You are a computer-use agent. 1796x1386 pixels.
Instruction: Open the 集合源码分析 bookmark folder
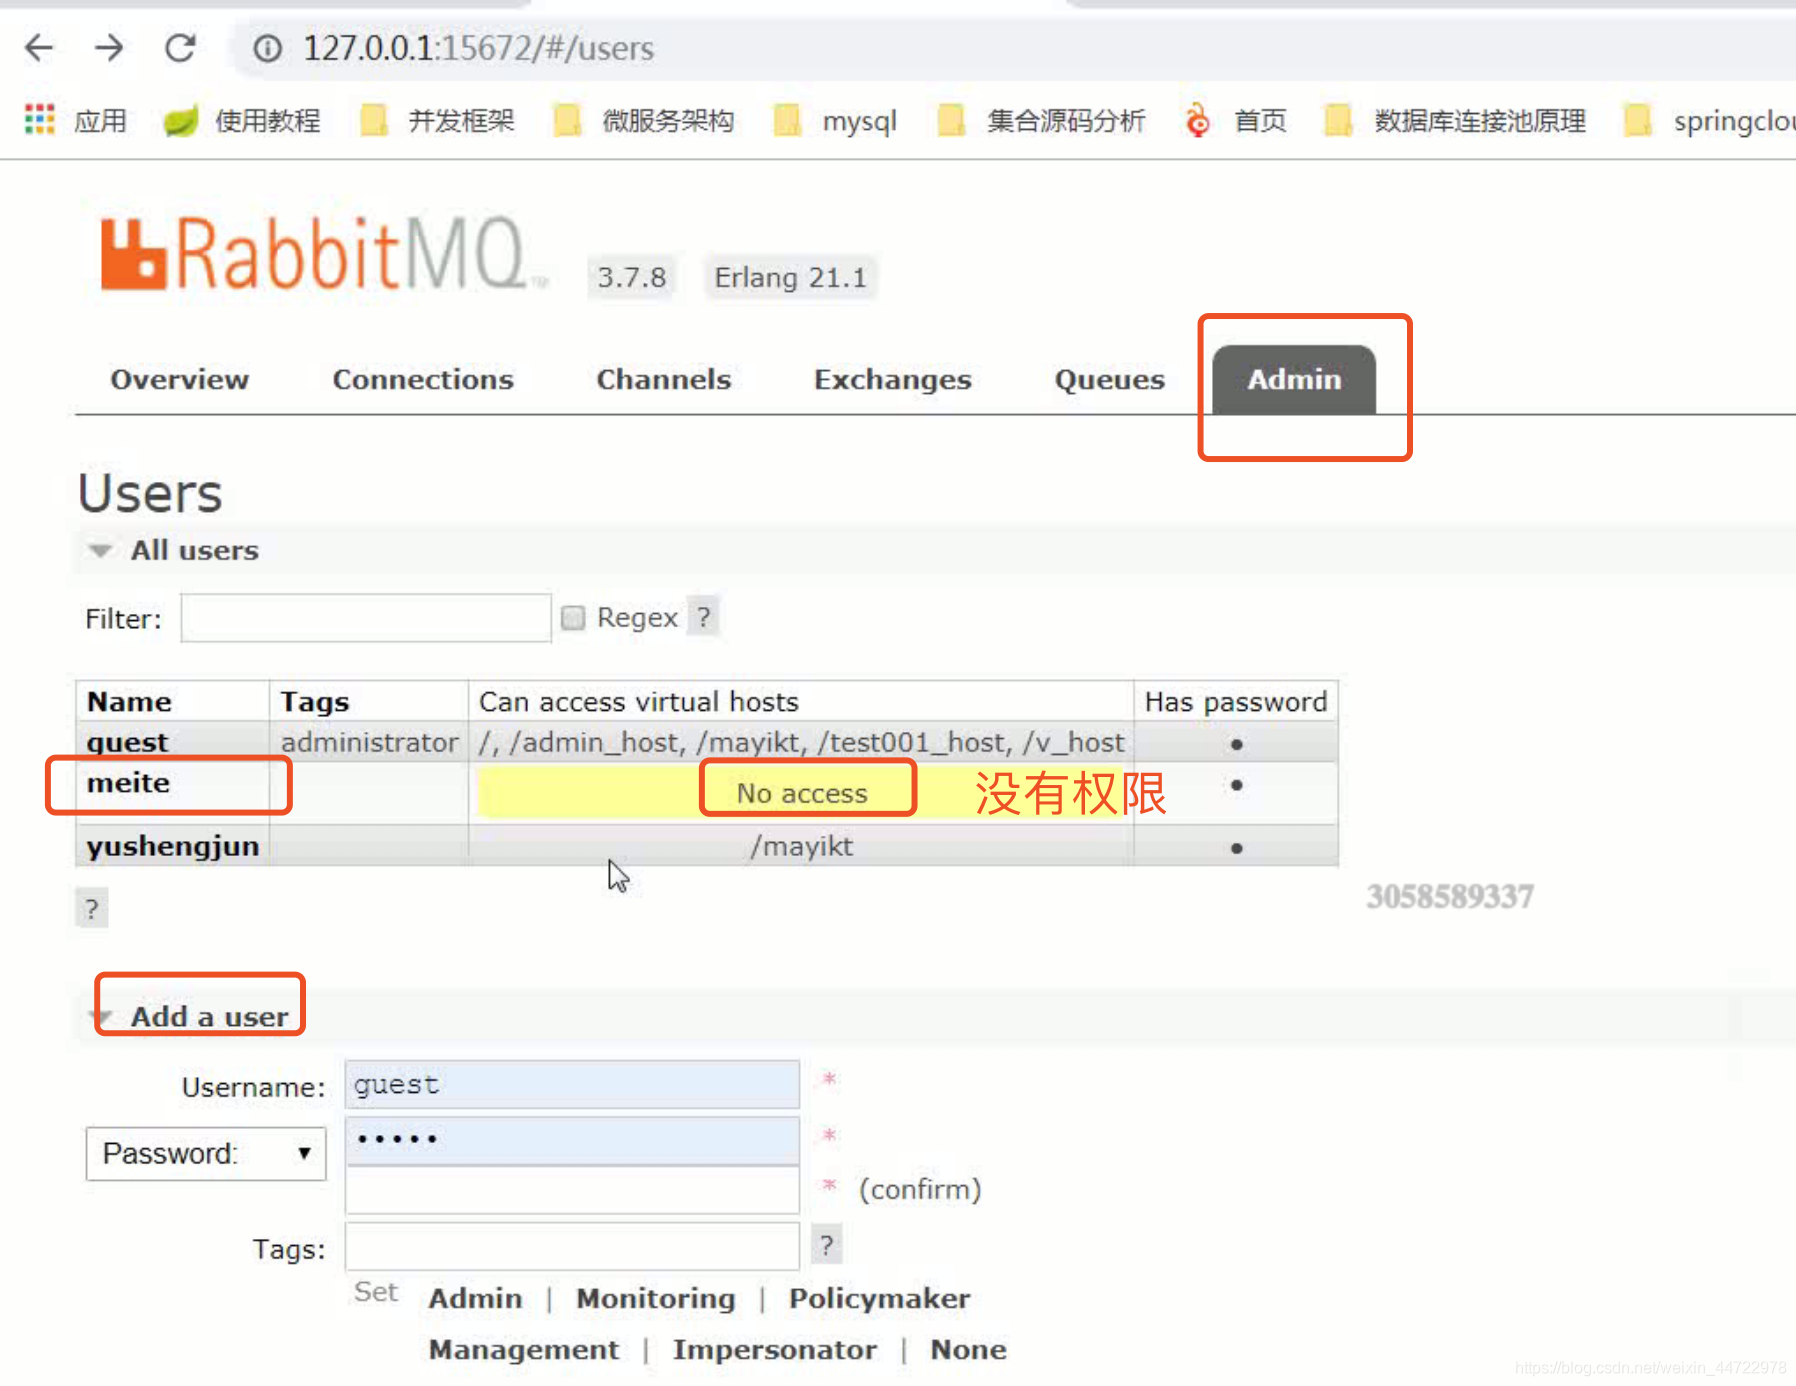point(1041,121)
